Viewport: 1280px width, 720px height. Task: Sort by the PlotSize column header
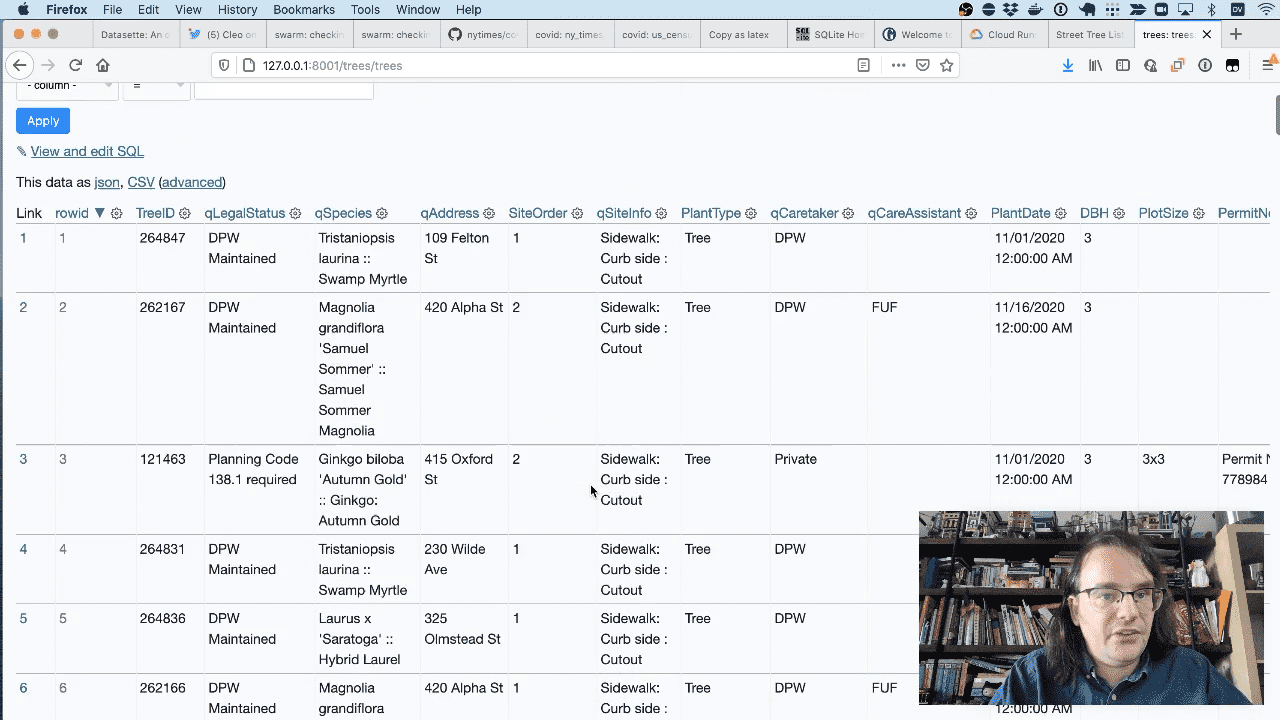(x=1163, y=213)
